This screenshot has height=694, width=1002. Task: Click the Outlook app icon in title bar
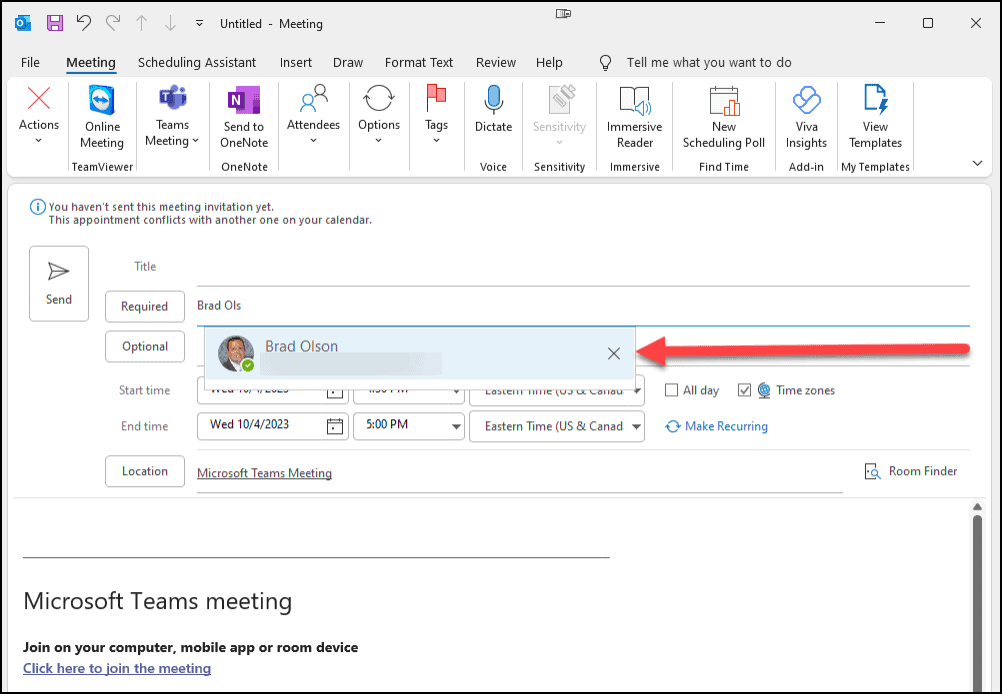(x=23, y=24)
